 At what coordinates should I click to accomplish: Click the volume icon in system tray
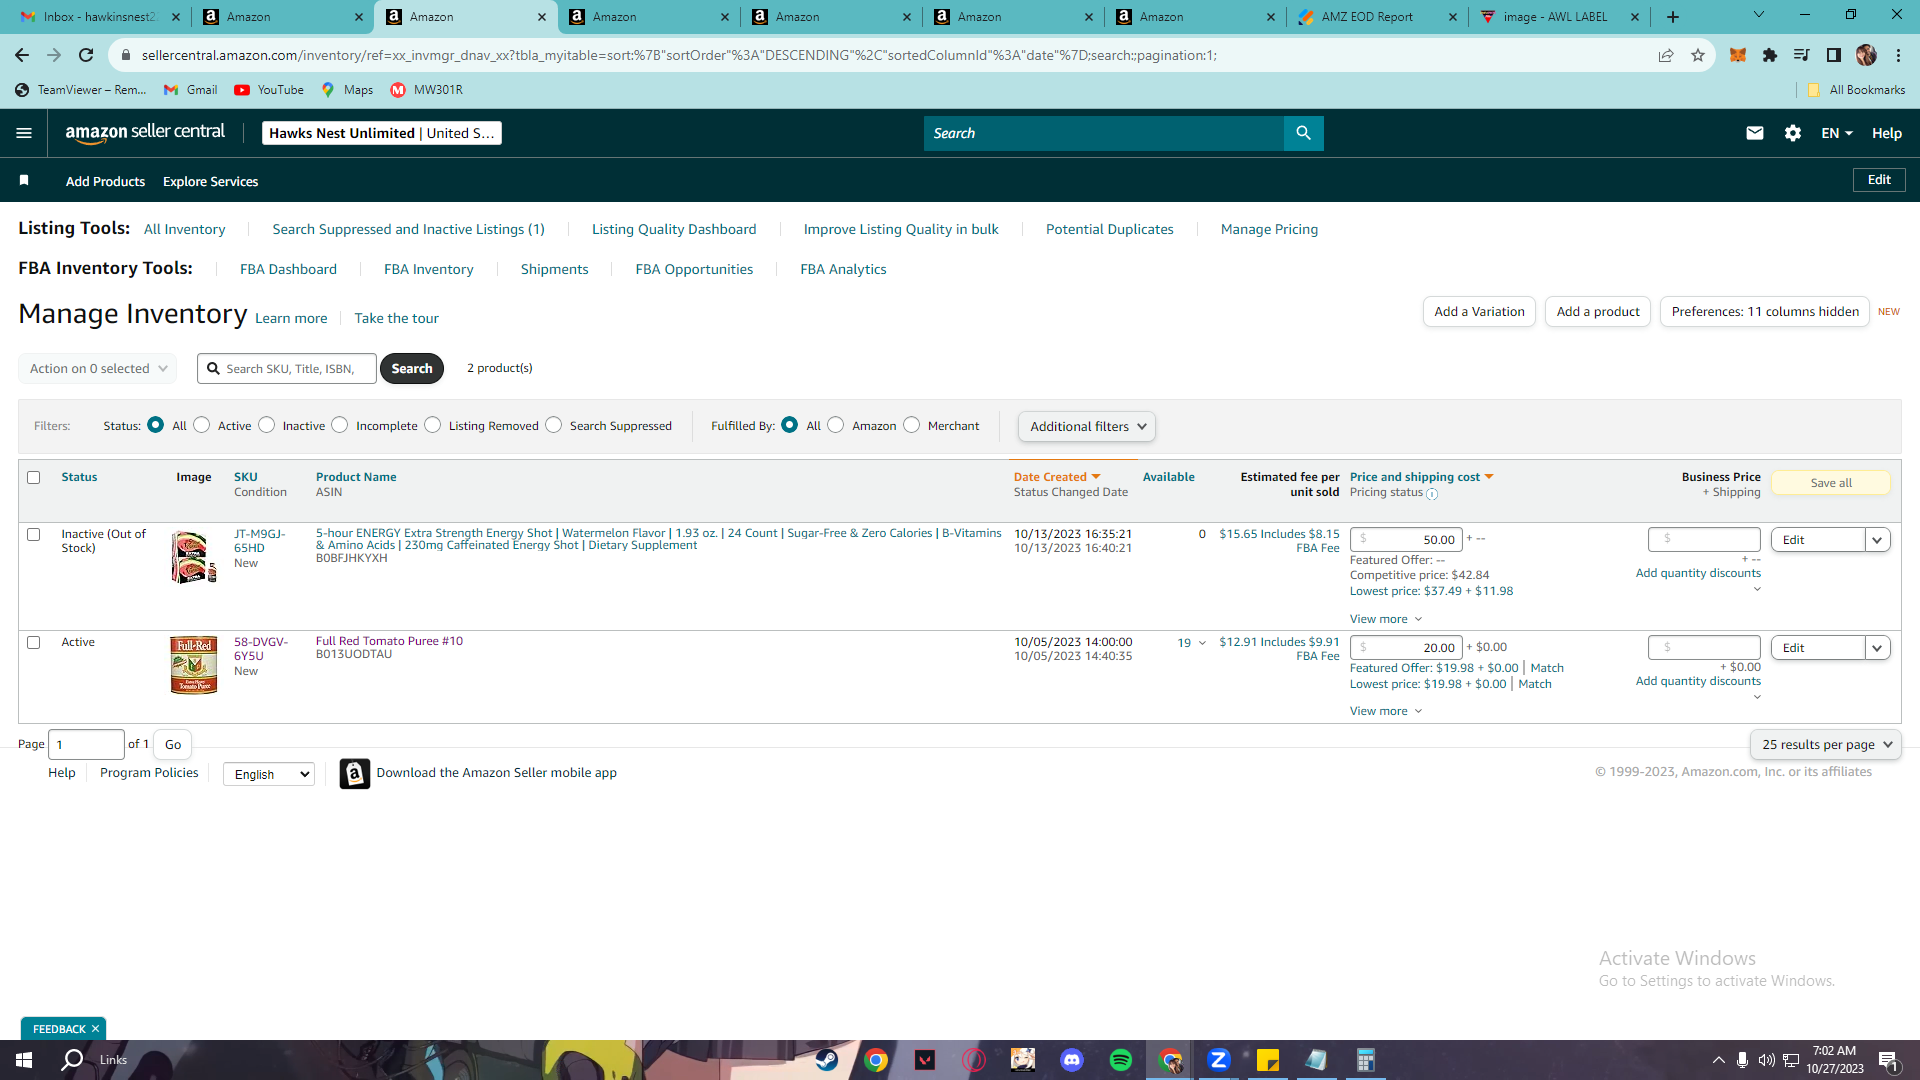[1767, 1060]
